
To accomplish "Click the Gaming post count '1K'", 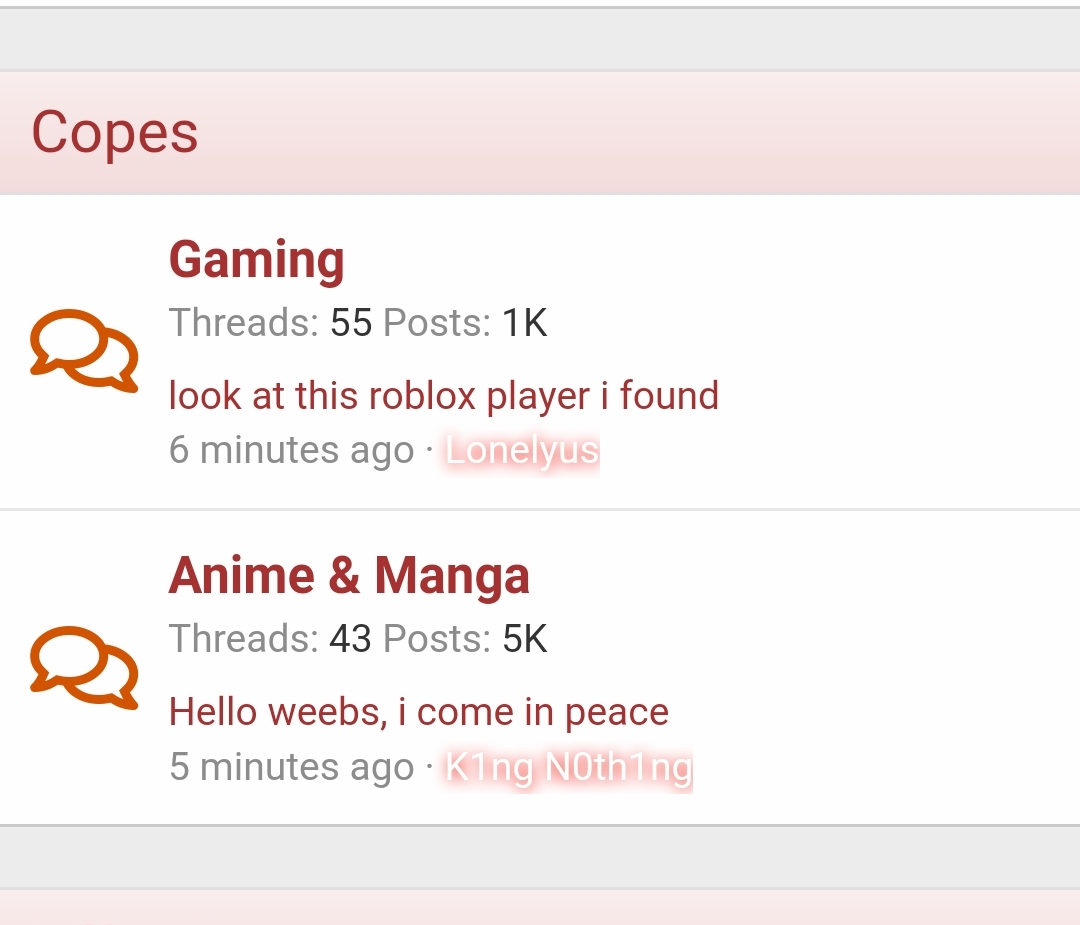I will [524, 323].
